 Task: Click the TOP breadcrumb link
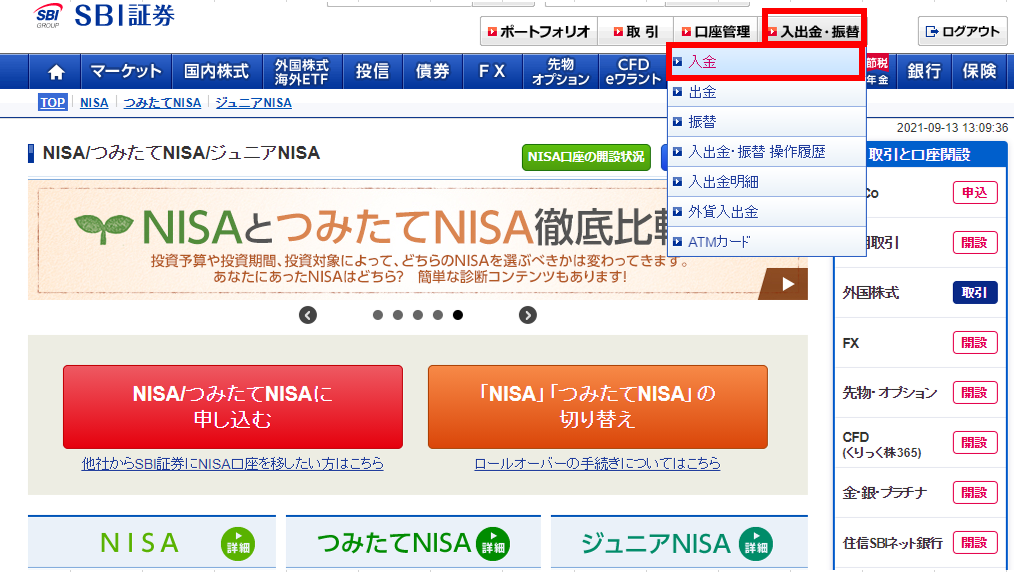point(52,103)
